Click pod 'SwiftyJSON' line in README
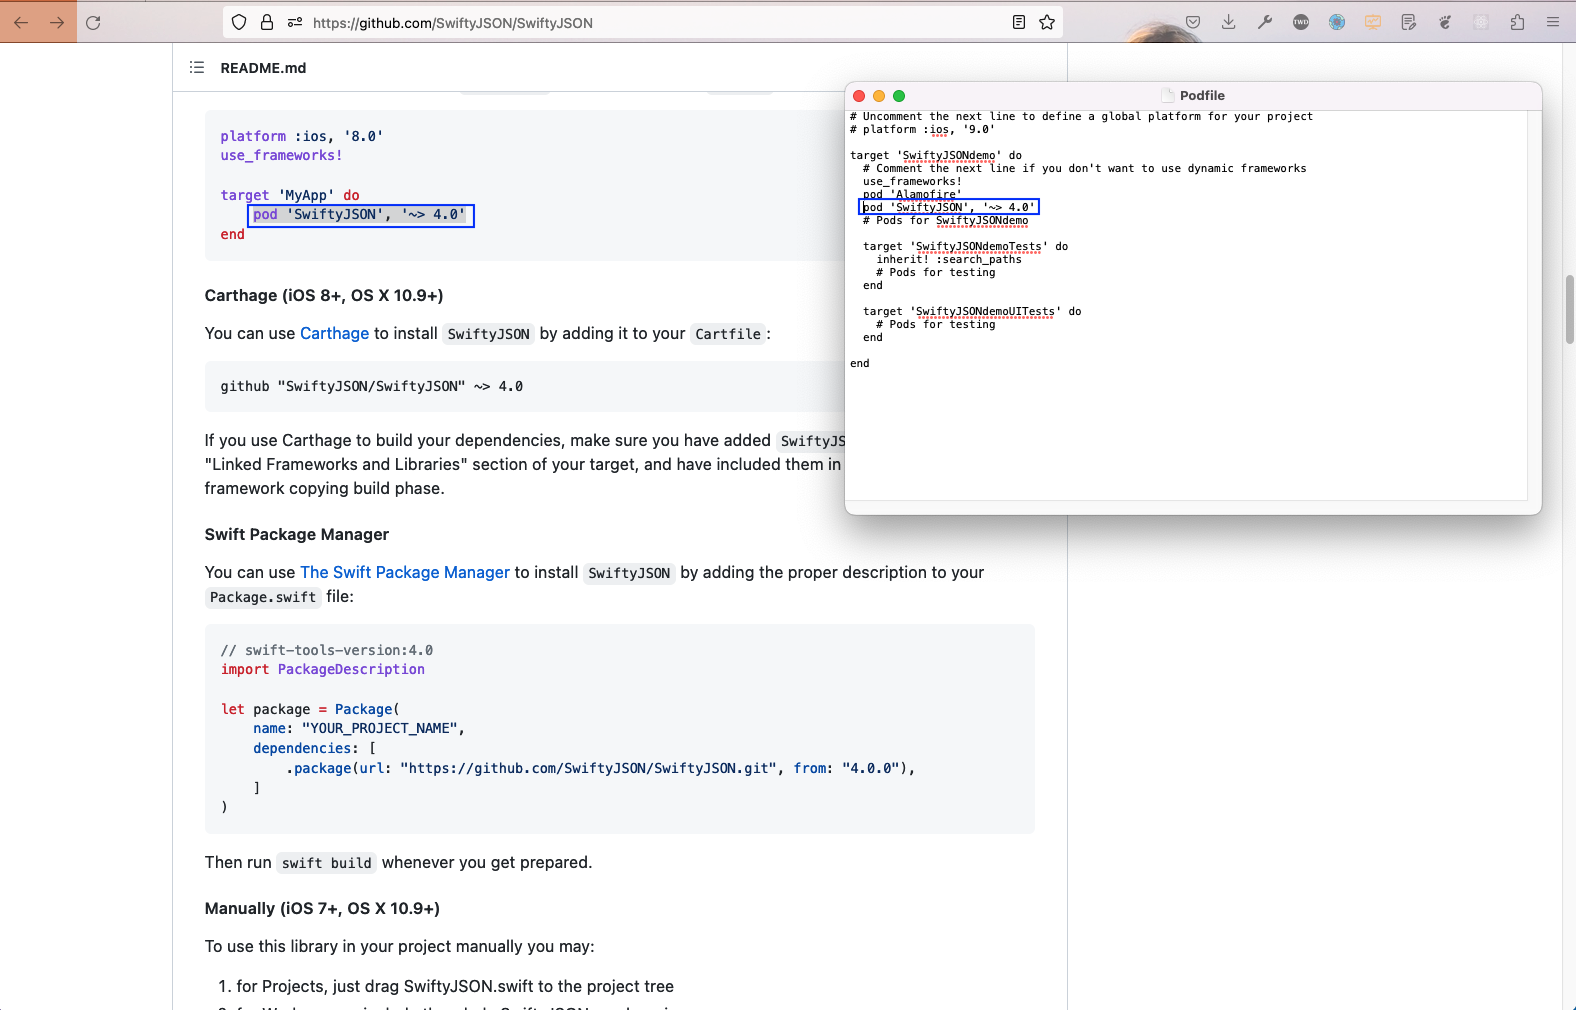The width and height of the screenshot is (1576, 1010). pos(360,214)
